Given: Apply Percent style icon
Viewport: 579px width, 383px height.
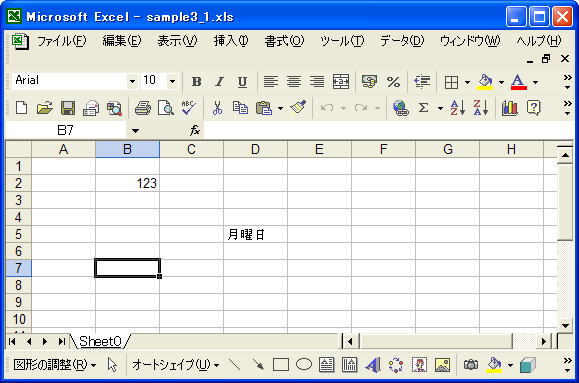Looking at the screenshot, I should pyautogui.click(x=393, y=82).
